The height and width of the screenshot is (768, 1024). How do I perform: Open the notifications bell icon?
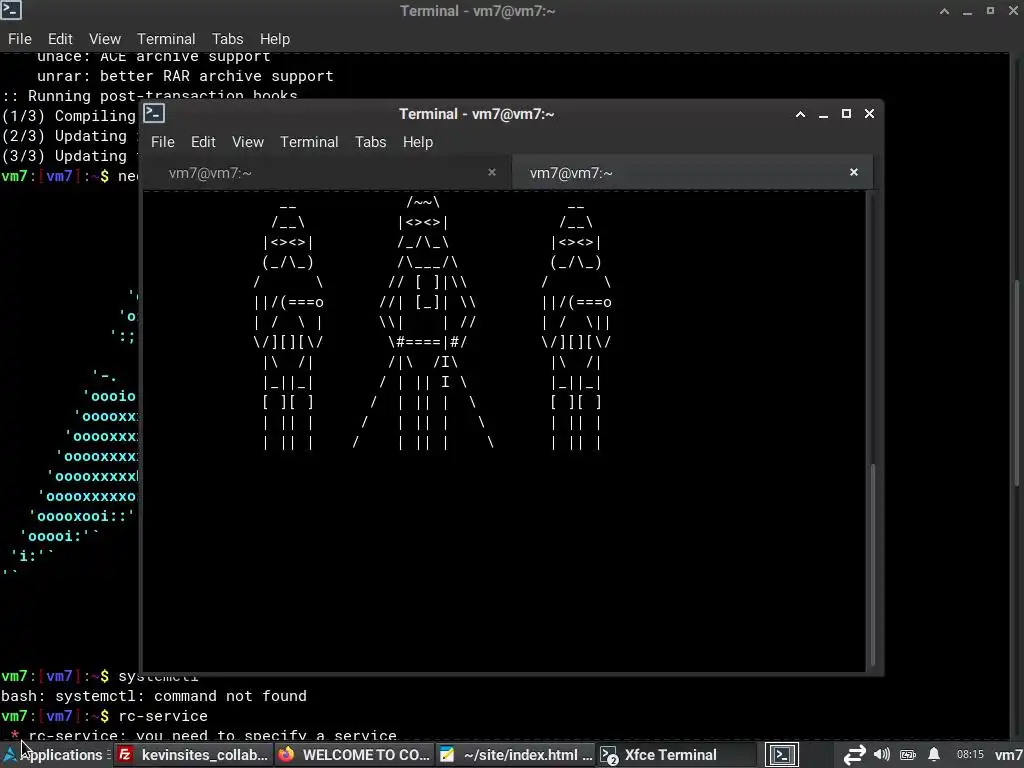coord(934,754)
